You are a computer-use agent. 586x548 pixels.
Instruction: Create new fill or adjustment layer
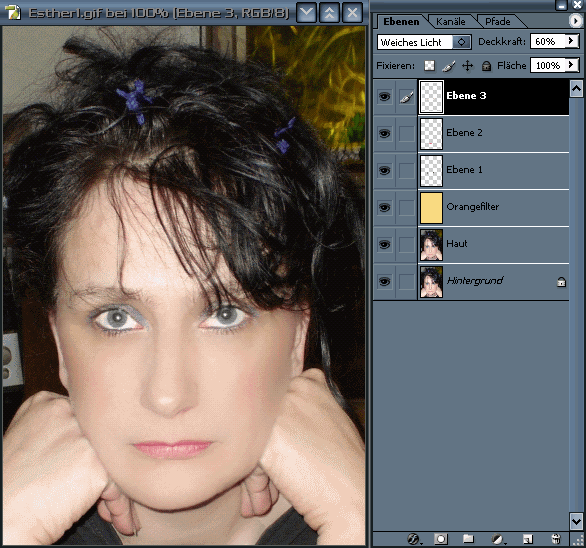(x=498, y=539)
